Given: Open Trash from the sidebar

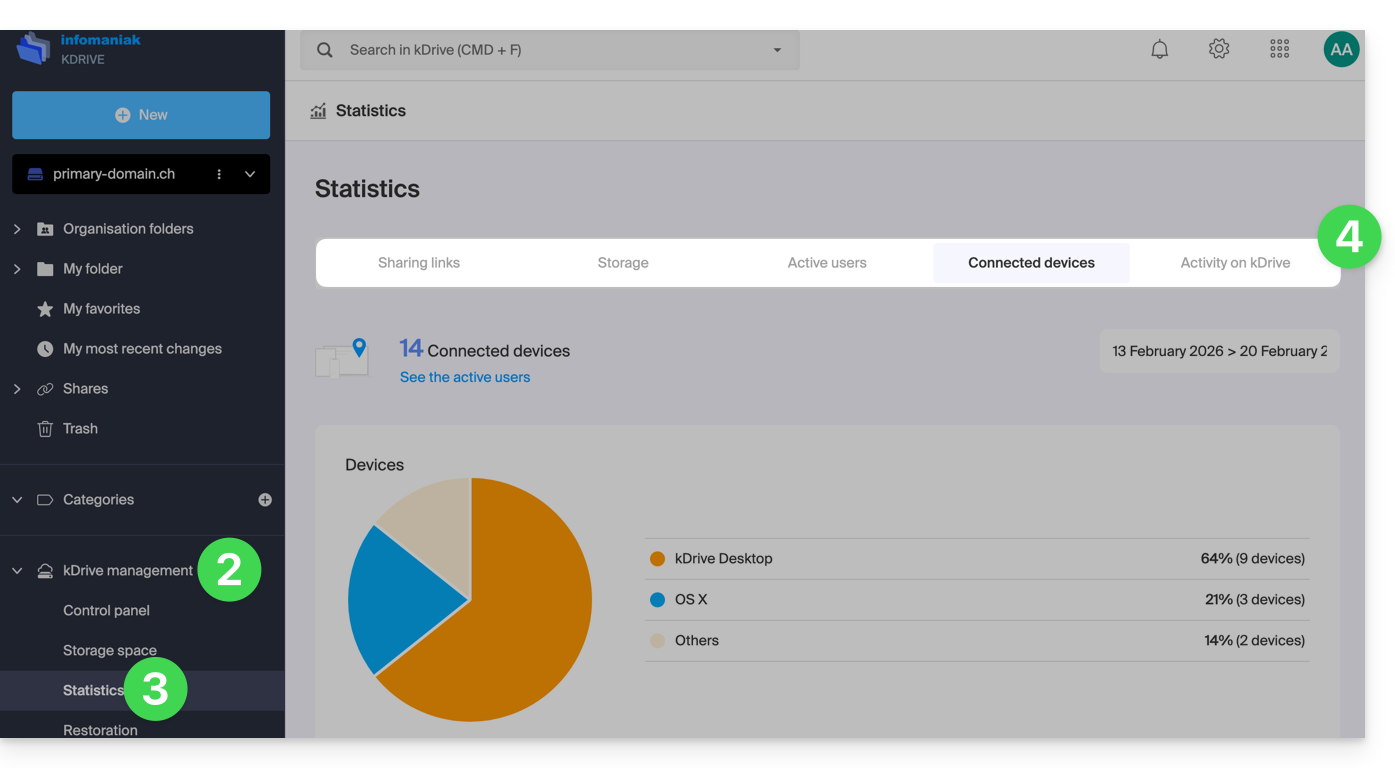Looking at the screenshot, I should [x=80, y=429].
